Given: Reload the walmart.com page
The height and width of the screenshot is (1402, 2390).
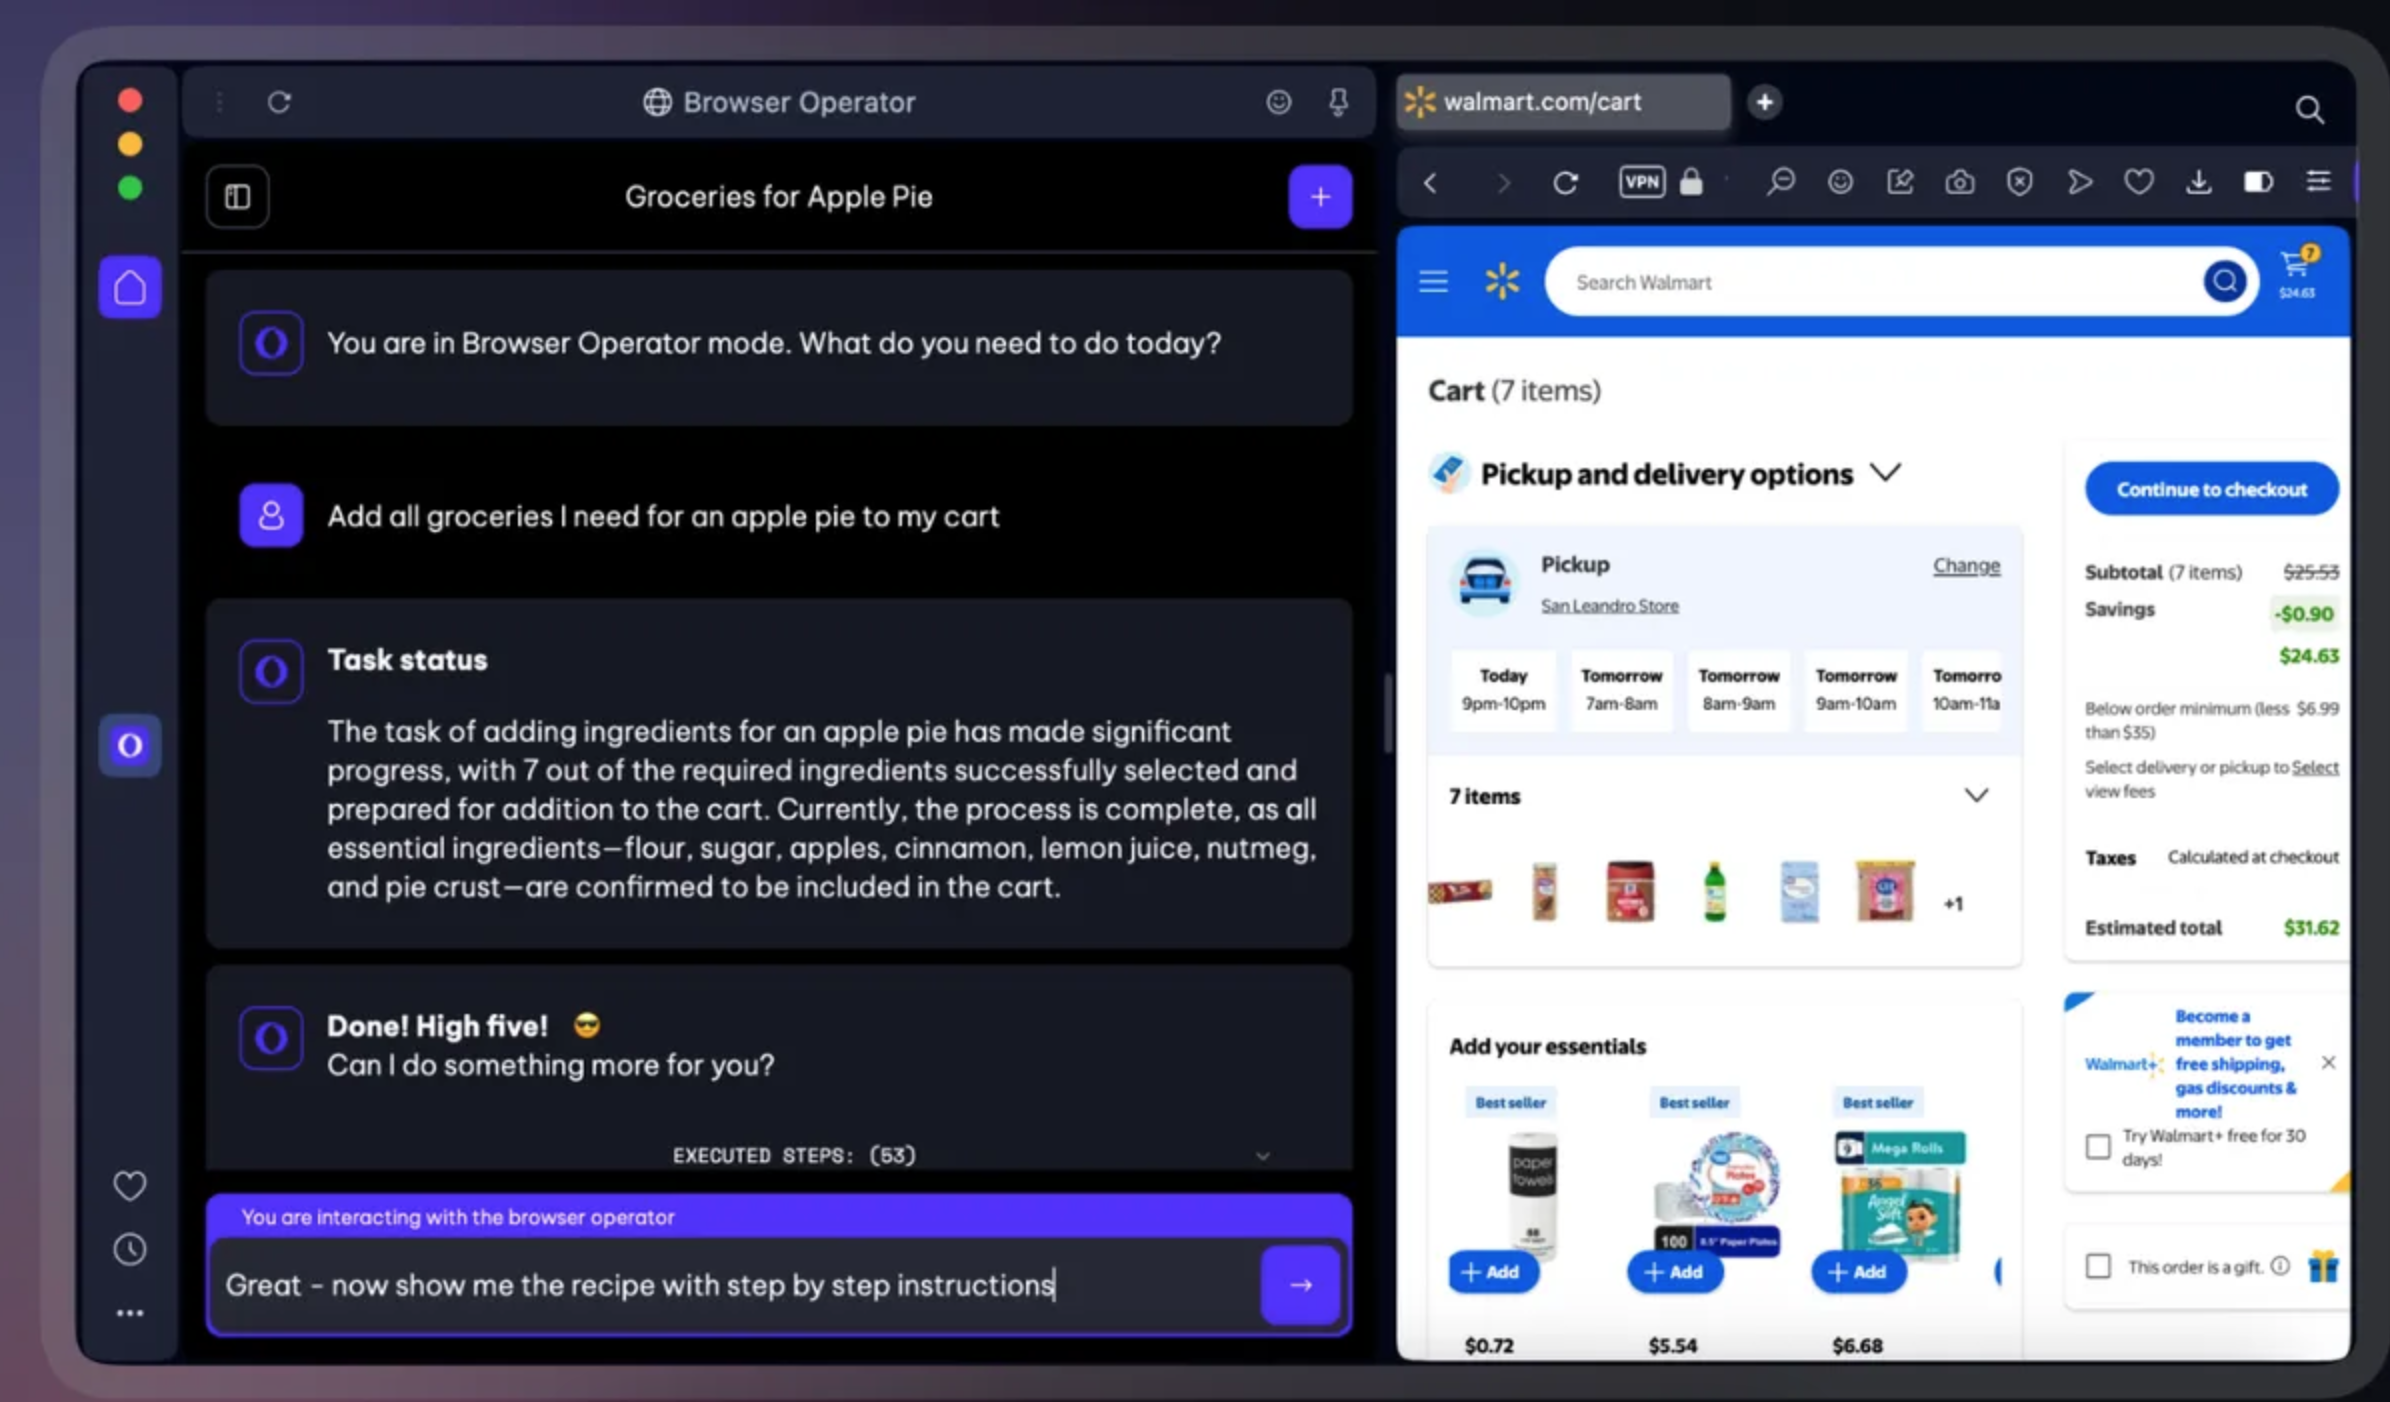Looking at the screenshot, I should coord(1565,182).
